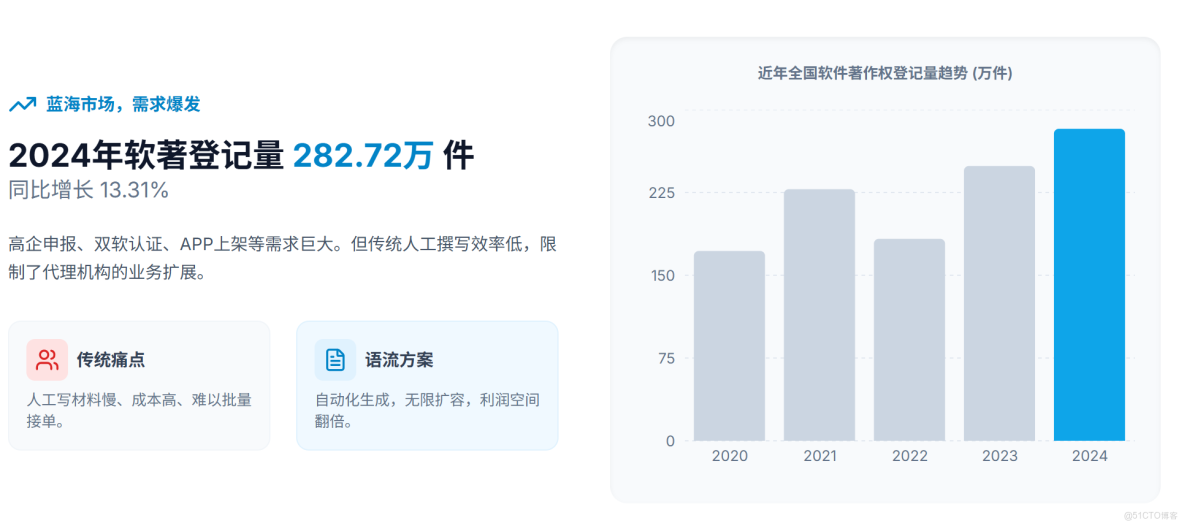Click the 2024 x-axis label

click(x=1089, y=457)
